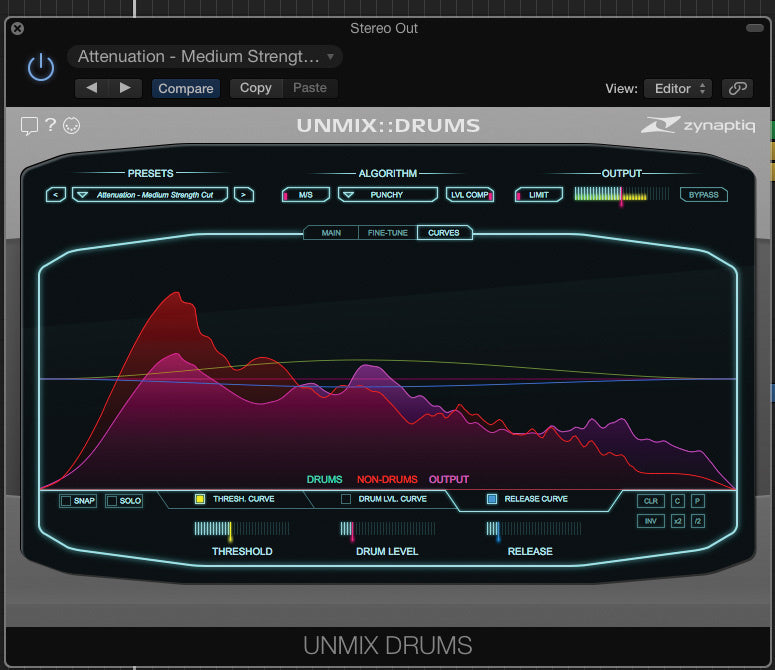Click the /2 curve divide button

(697, 521)
